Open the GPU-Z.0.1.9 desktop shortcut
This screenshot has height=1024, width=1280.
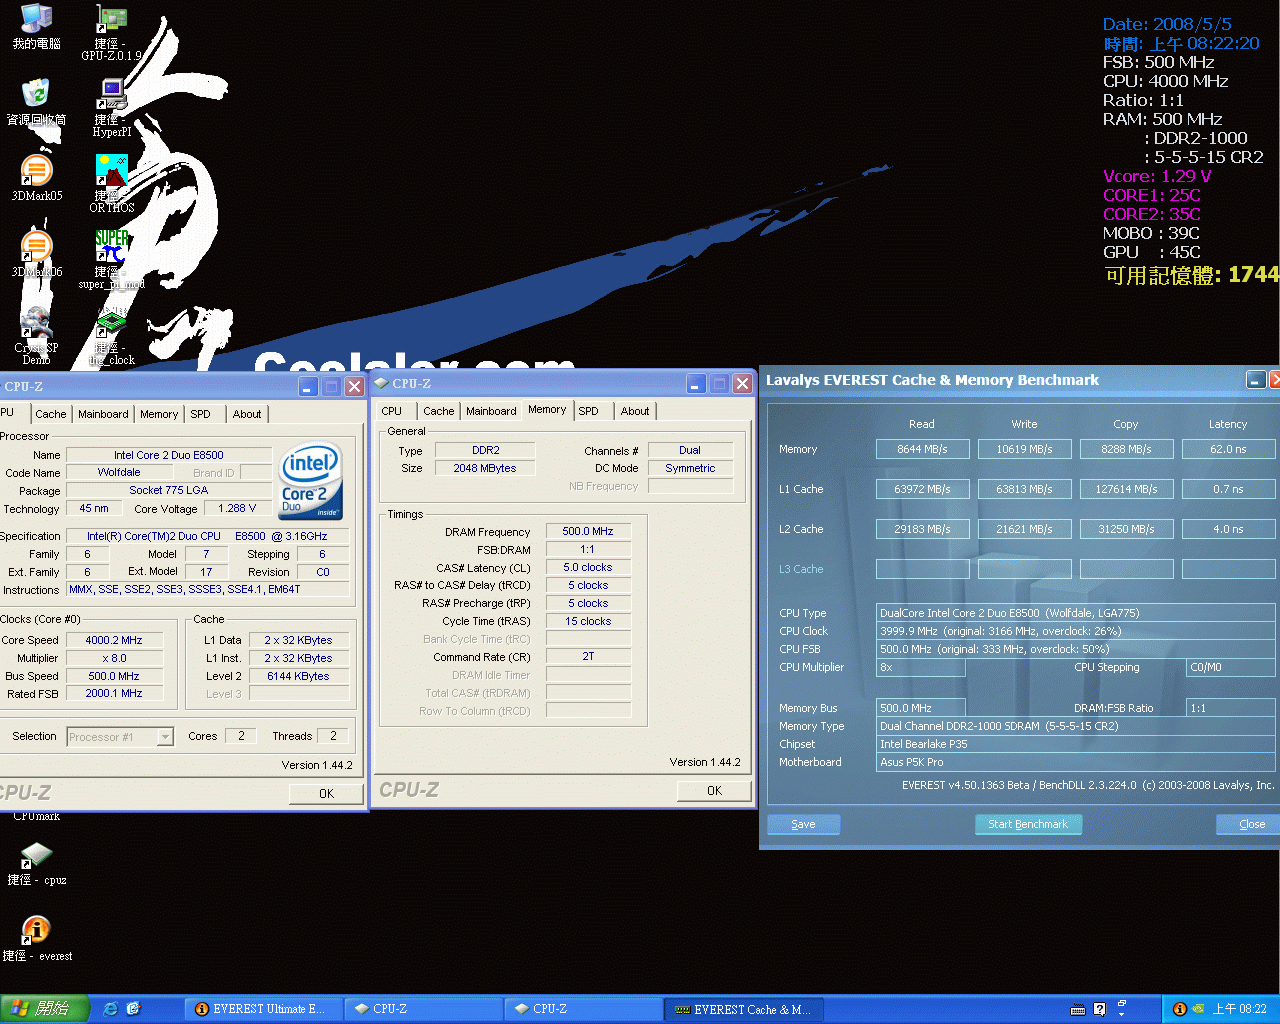tap(112, 33)
